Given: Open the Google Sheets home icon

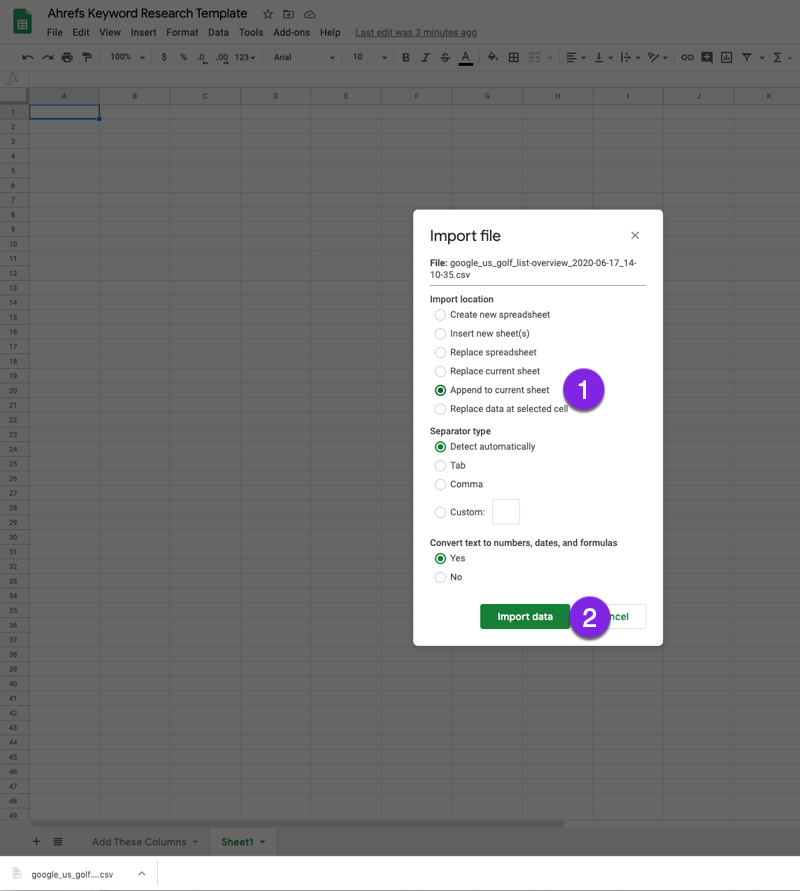Looking at the screenshot, I should (22, 21).
